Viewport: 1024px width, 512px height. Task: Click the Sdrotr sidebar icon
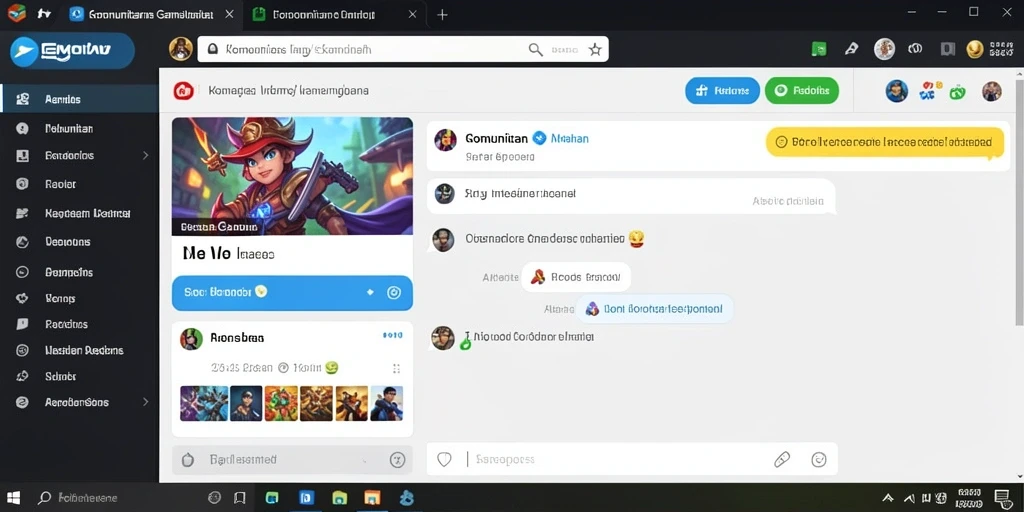22,376
